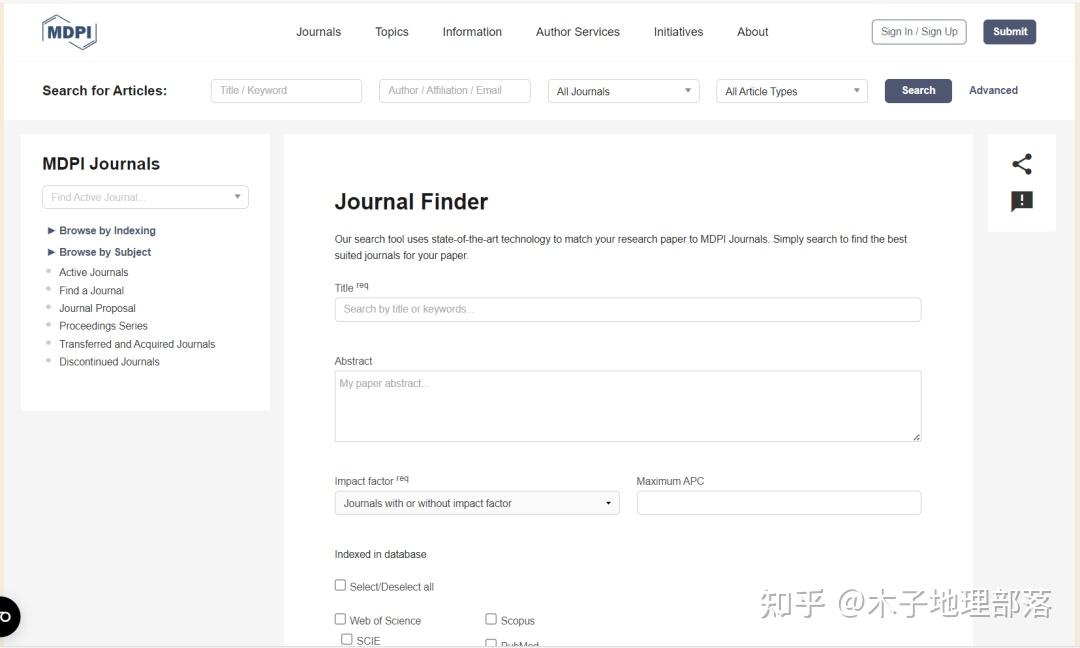Tick the SCIE checkbox
Screen dimensions: 1080x648
[x=346, y=639]
